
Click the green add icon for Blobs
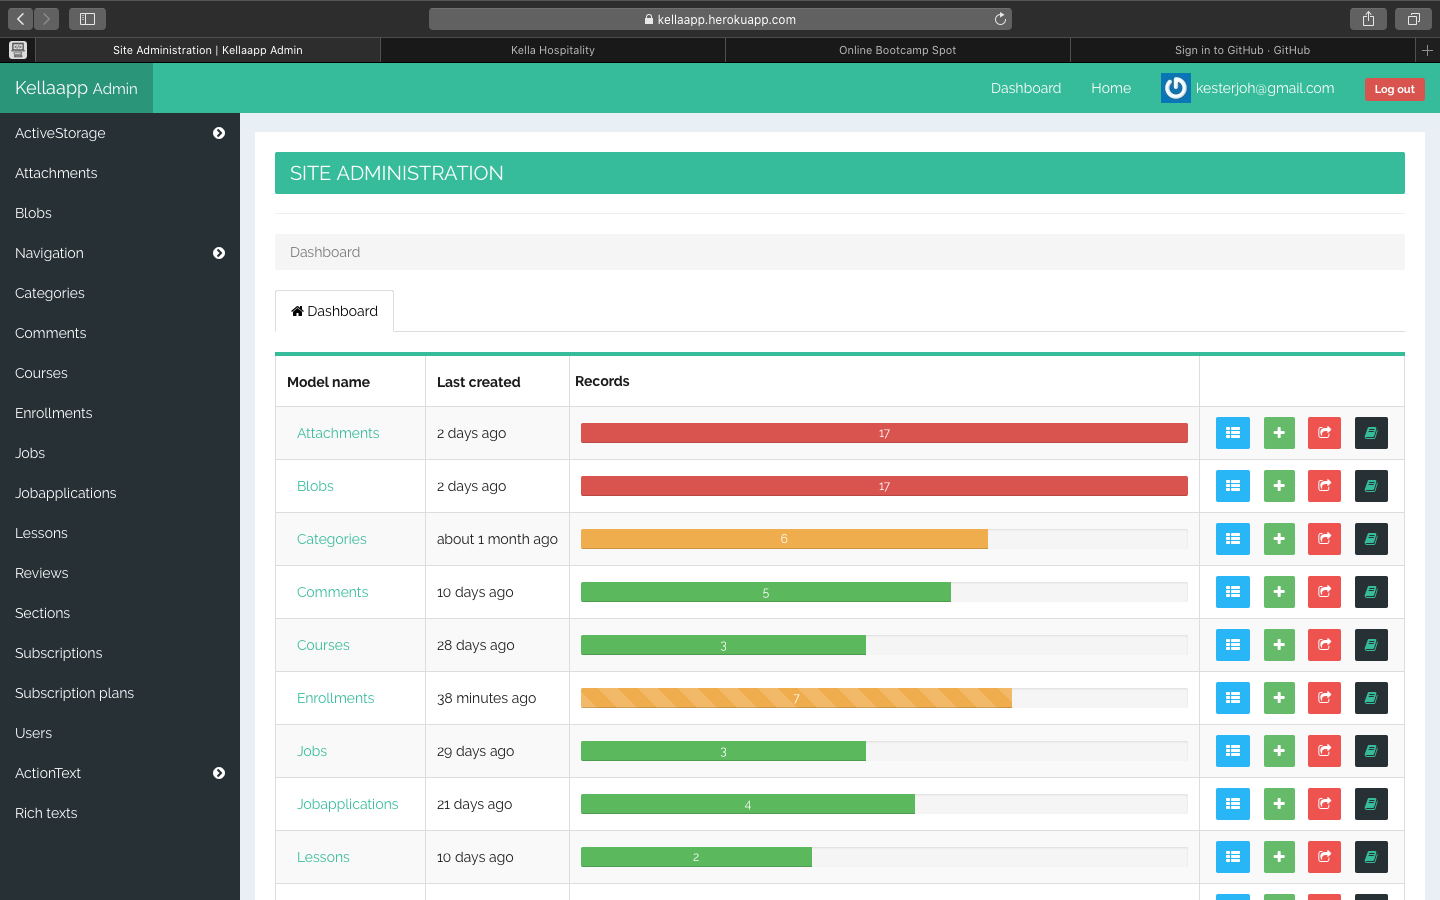(x=1278, y=485)
